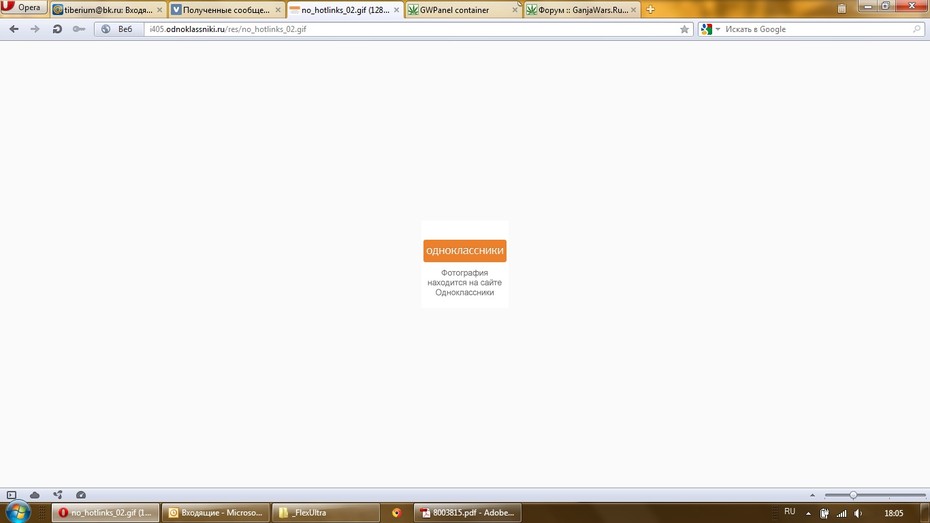Open Opera Link cloud icon
930x523 pixels.
[x=34, y=495]
